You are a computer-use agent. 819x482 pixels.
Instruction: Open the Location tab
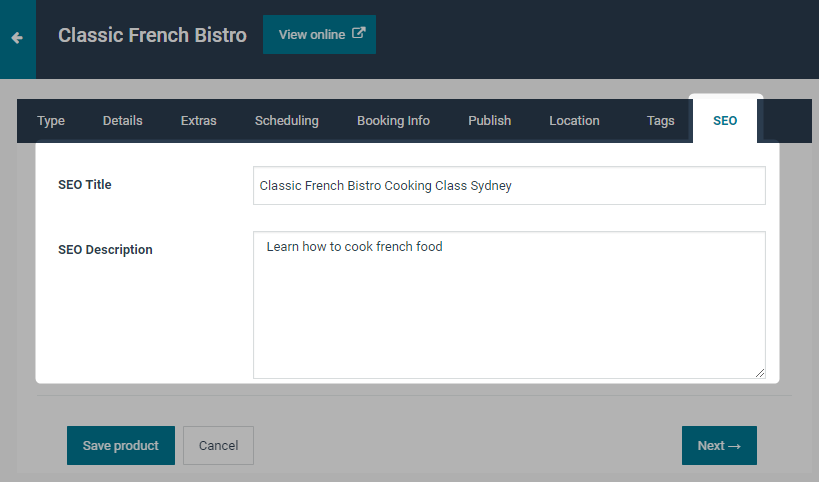(574, 121)
